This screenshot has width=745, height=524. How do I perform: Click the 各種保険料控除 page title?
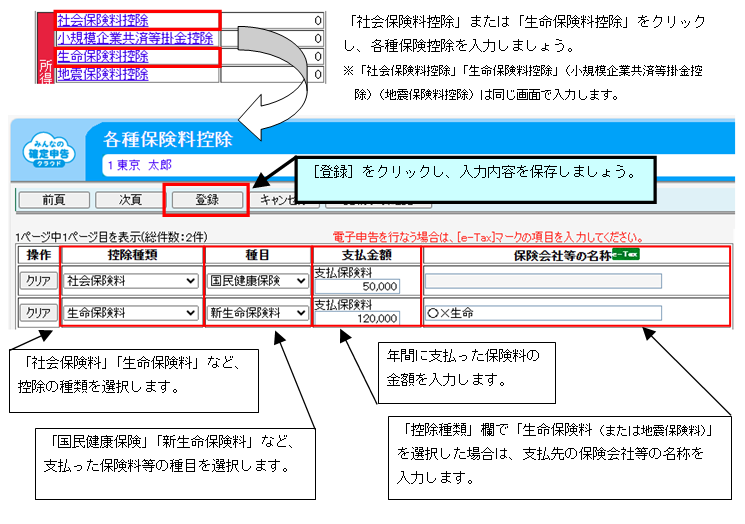(168, 139)
